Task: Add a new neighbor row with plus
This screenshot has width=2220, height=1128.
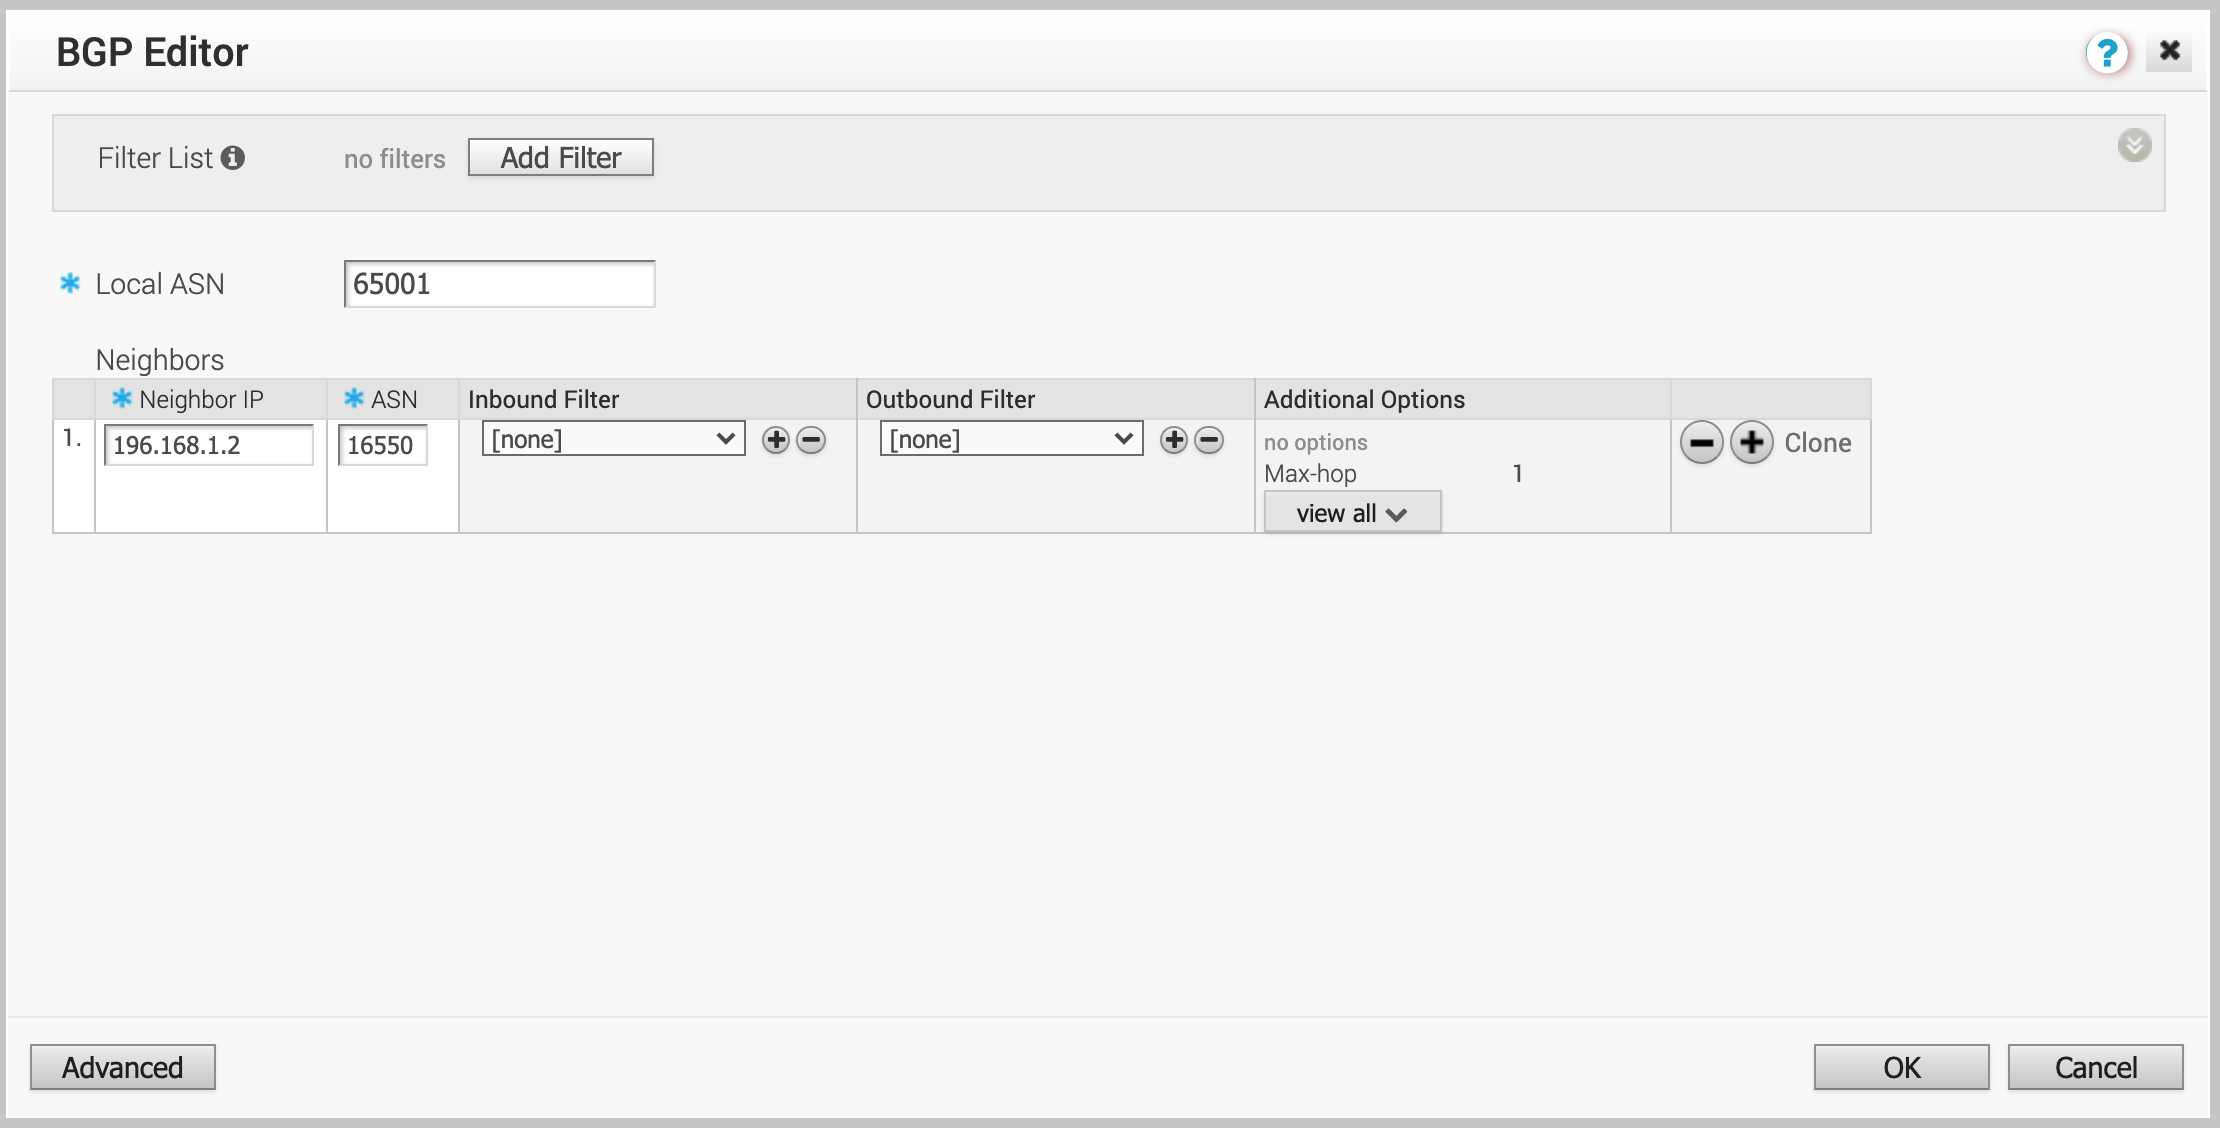Action: click(x=1751, y=443)
